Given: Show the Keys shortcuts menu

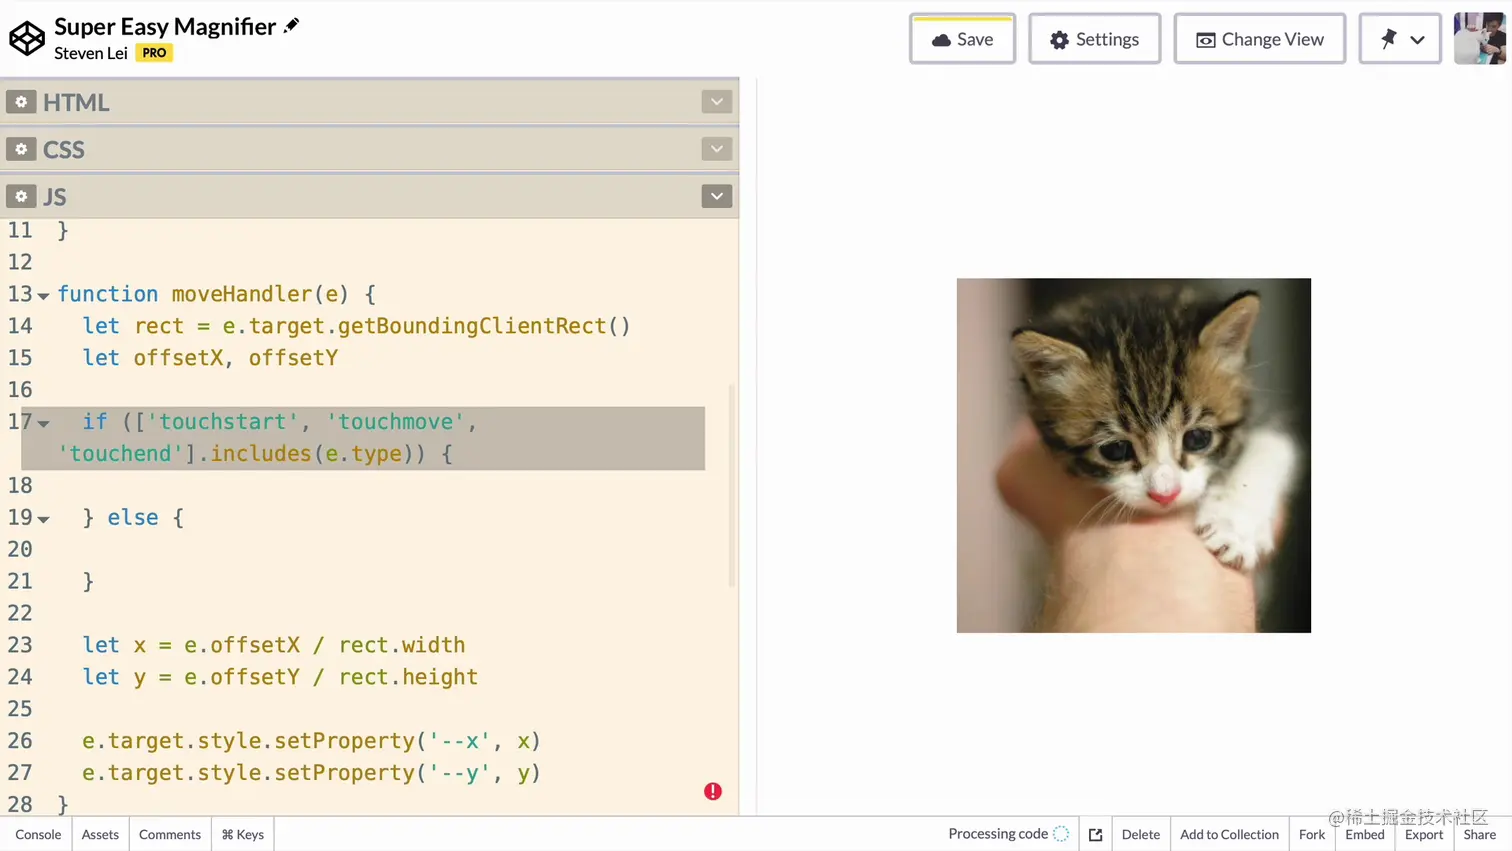Looking at the screenshot, I should [x=243, y=834].
